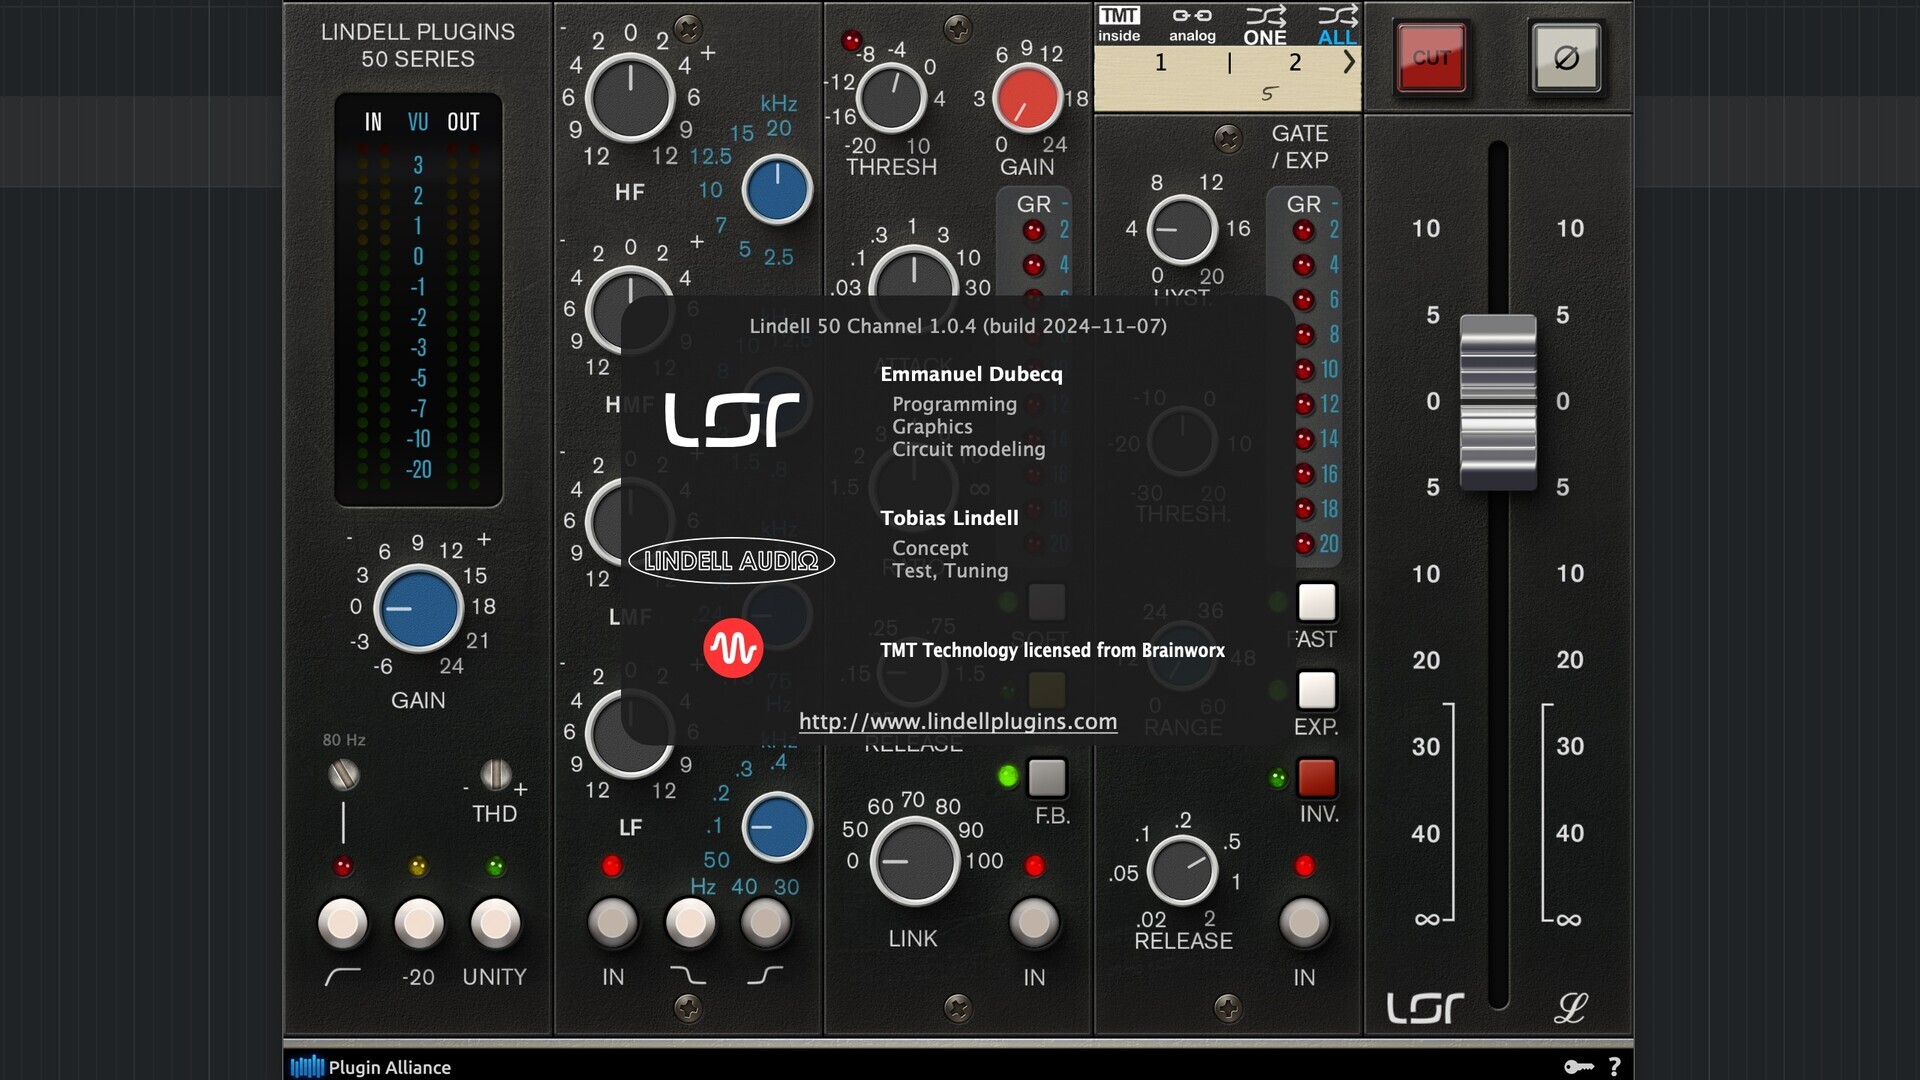This screenshot has width=1920, height=1080.
Task: Click the blue input GAIN knob
Action: tap(418, 608)
